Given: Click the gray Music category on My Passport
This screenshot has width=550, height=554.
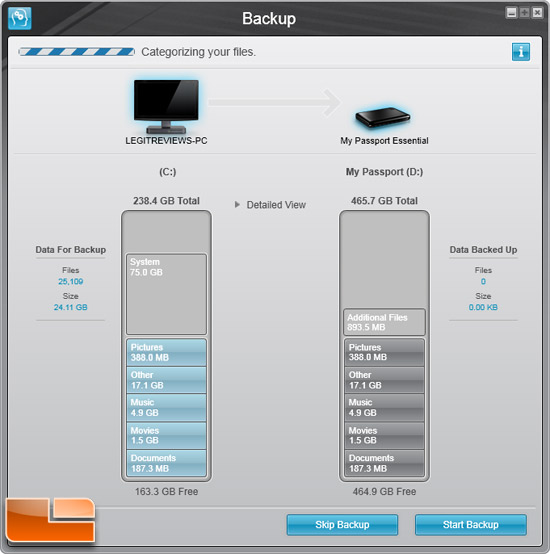Looking at the screenshot, I should (384, 408).
